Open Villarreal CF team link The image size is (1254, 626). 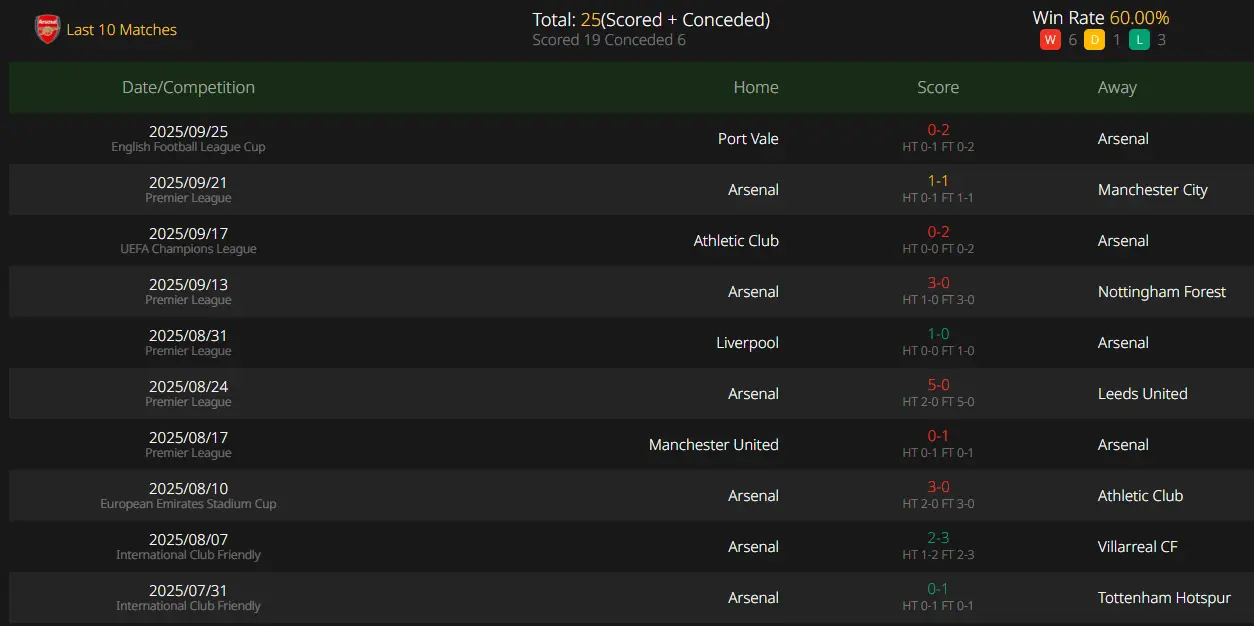1138,547
